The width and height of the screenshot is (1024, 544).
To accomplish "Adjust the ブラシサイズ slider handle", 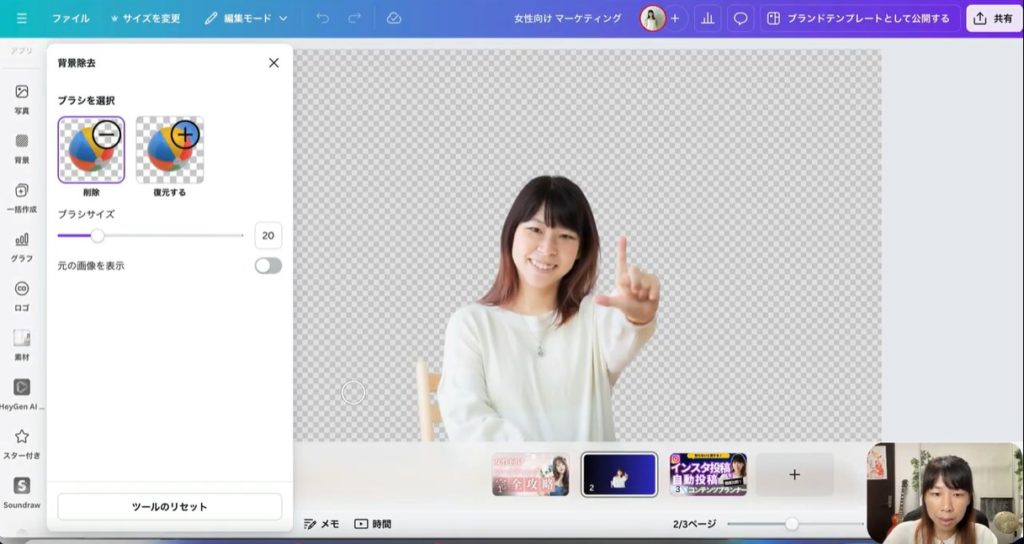I will tap(97, 236).
